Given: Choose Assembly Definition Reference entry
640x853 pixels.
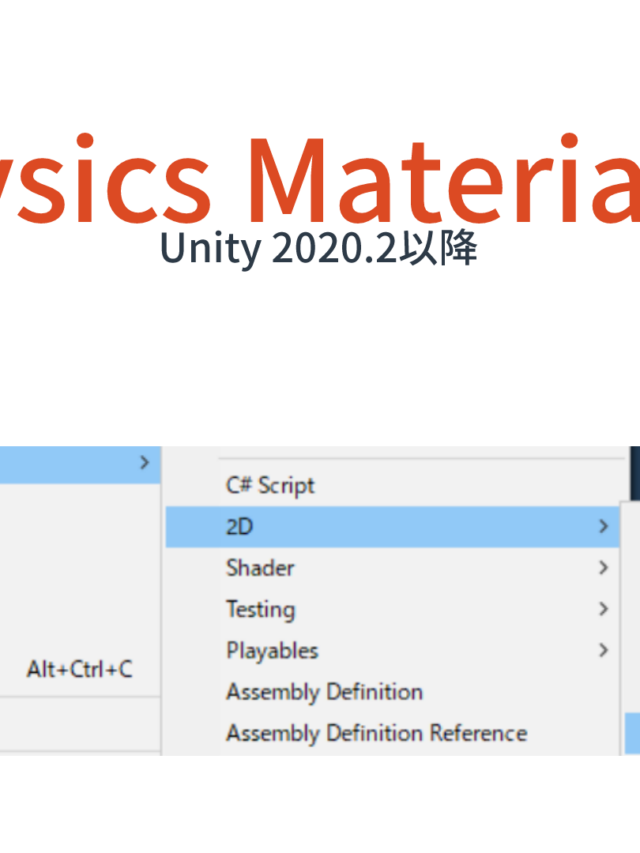Looking at the screenshot, I should [x=392, y=733].
